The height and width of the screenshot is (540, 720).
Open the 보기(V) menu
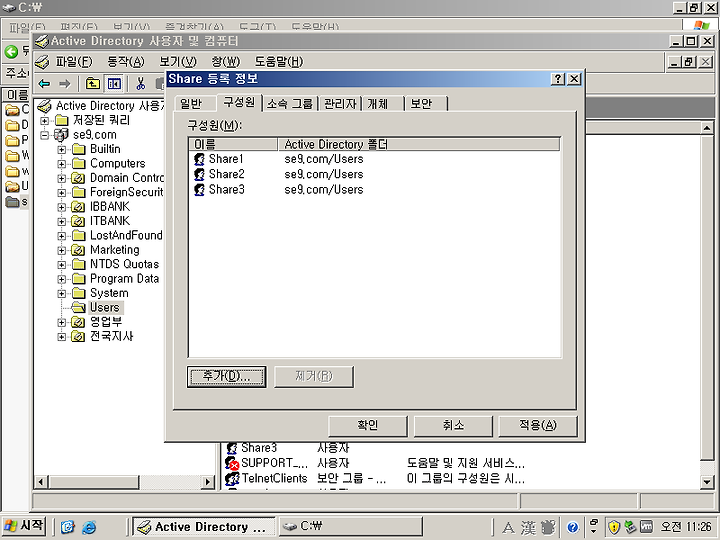[178, 62]
